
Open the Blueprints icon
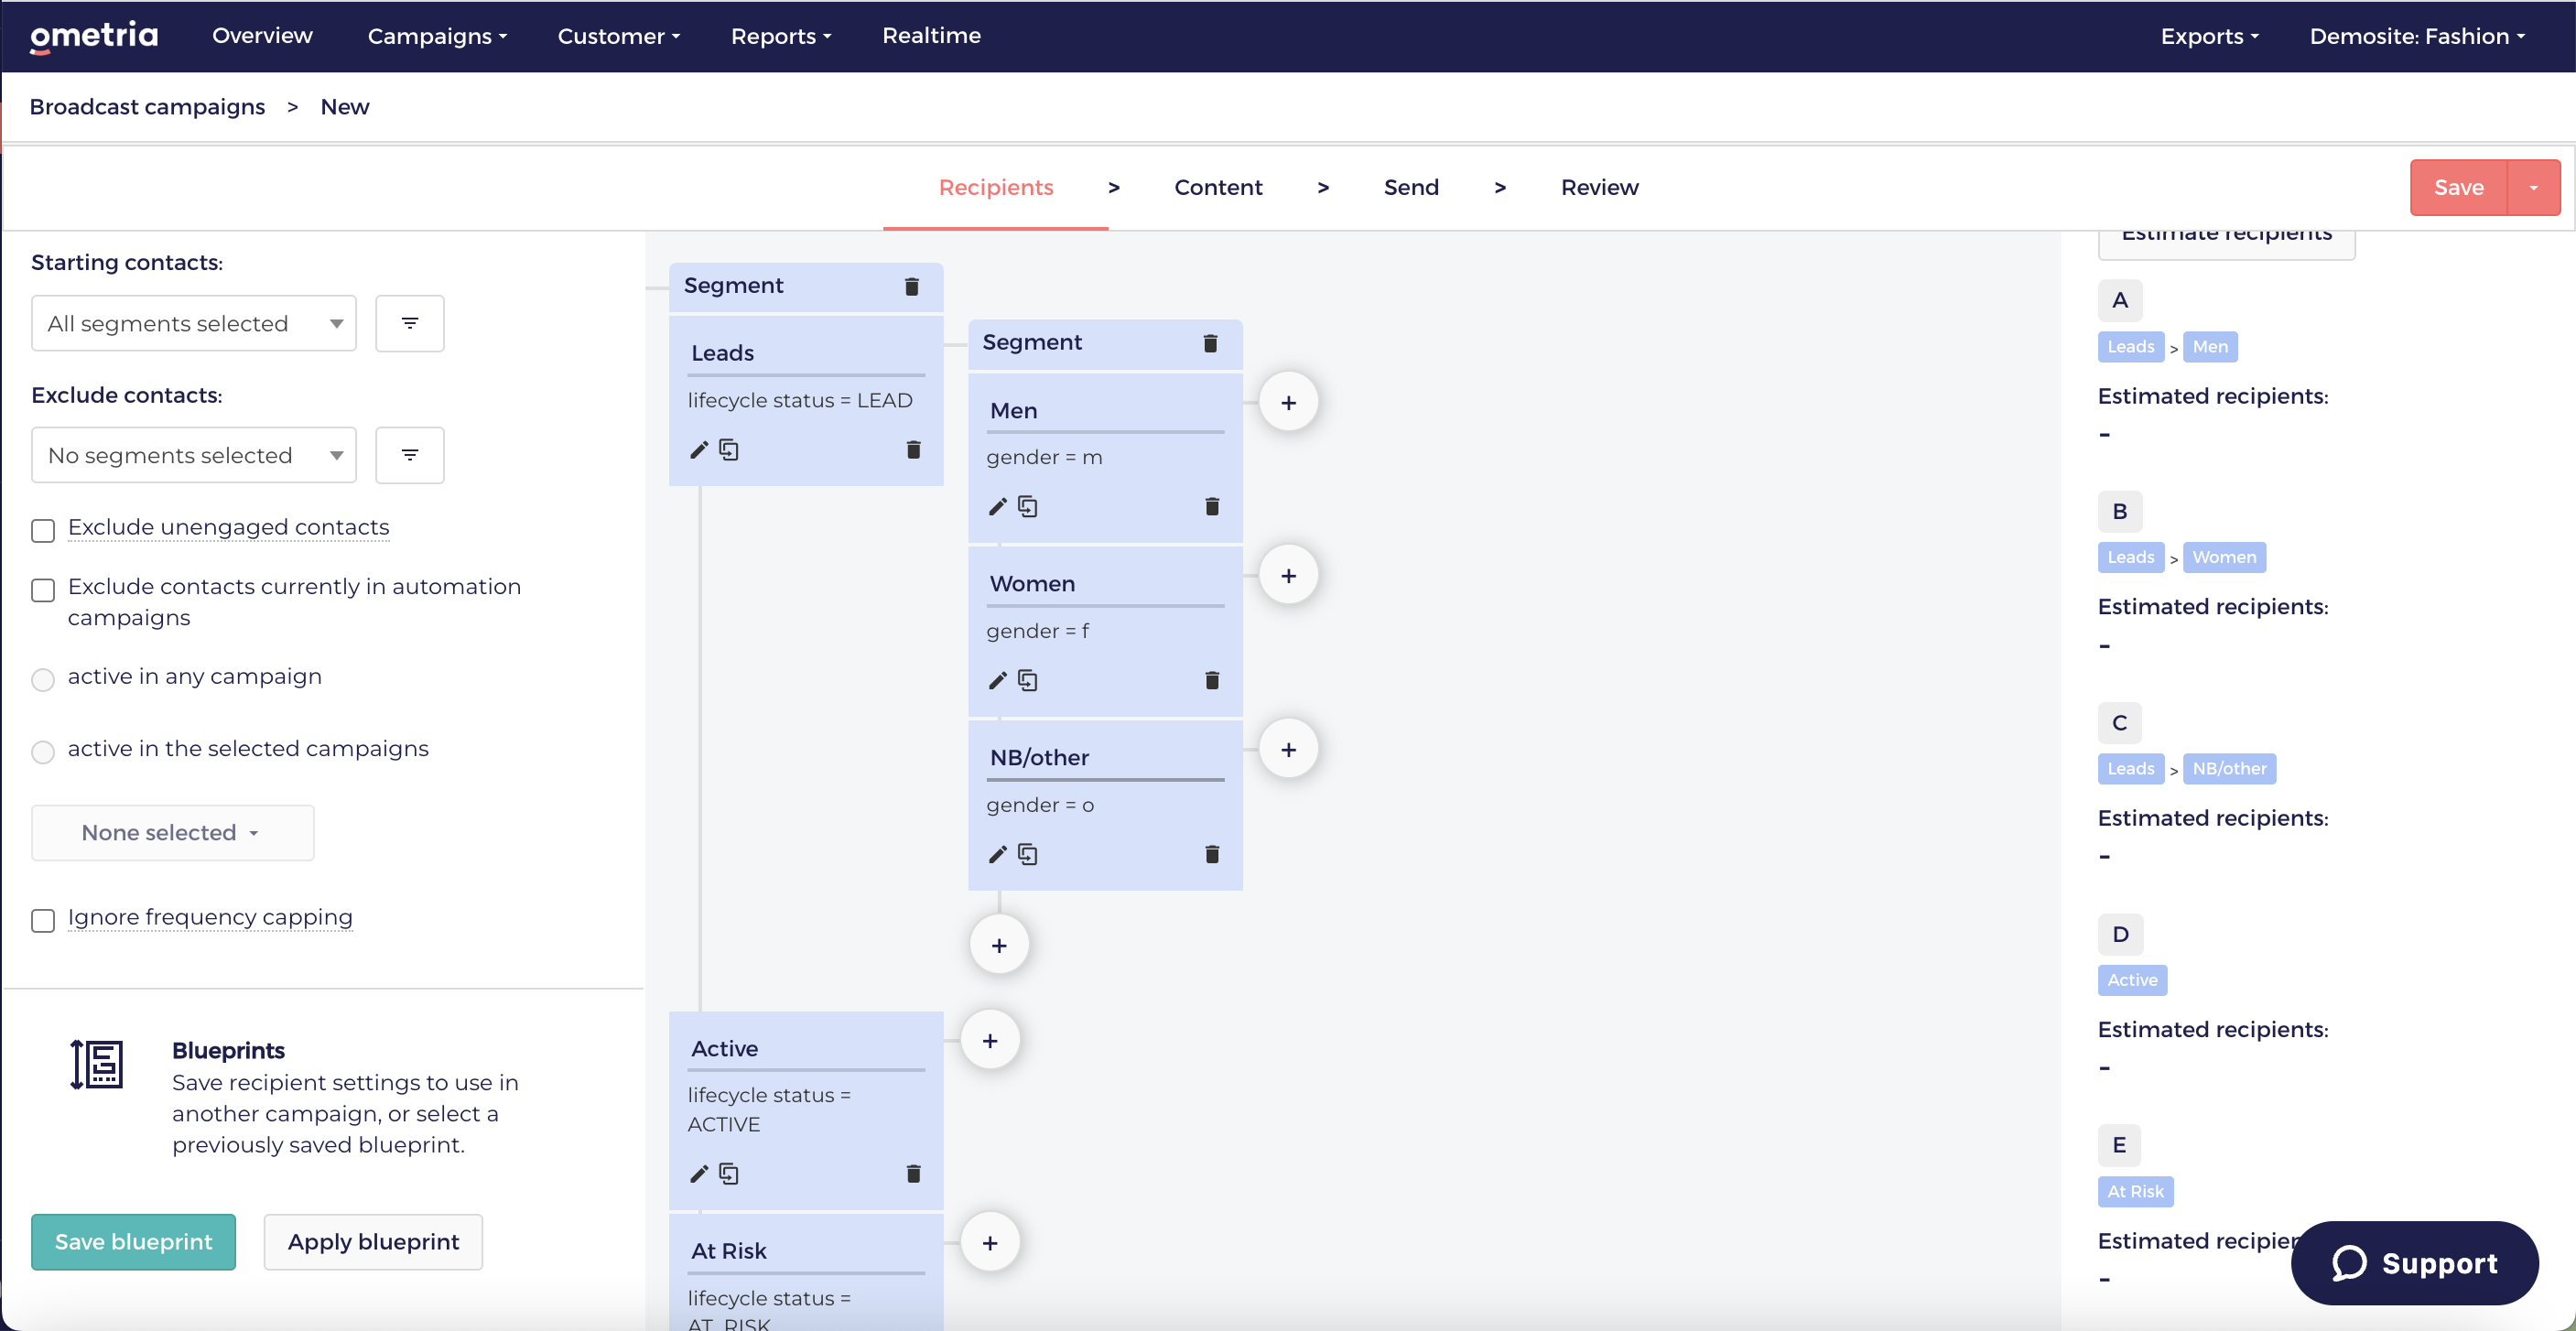coord(97,1064)
